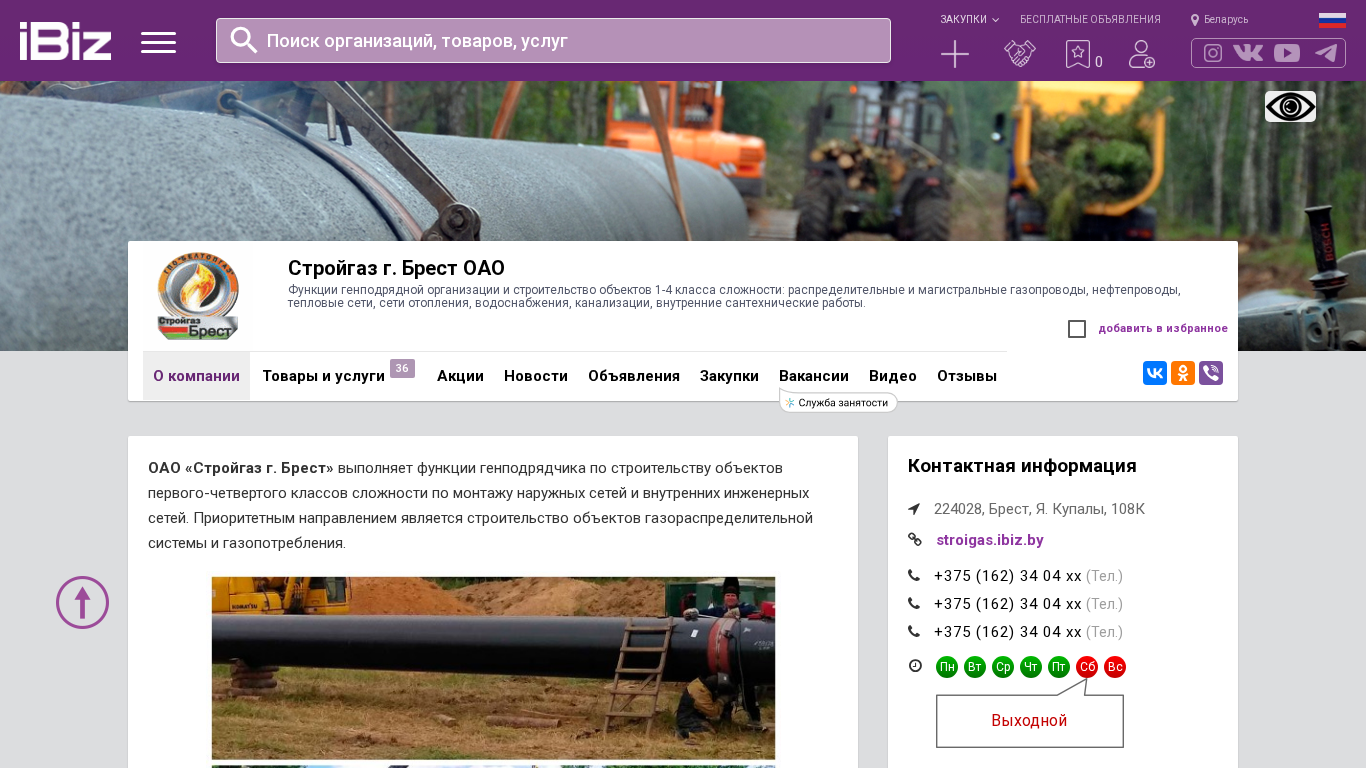Screen dimensions: 1366x768
Task: Click the handshake icon in header
Action: [x=1019, y=54]
